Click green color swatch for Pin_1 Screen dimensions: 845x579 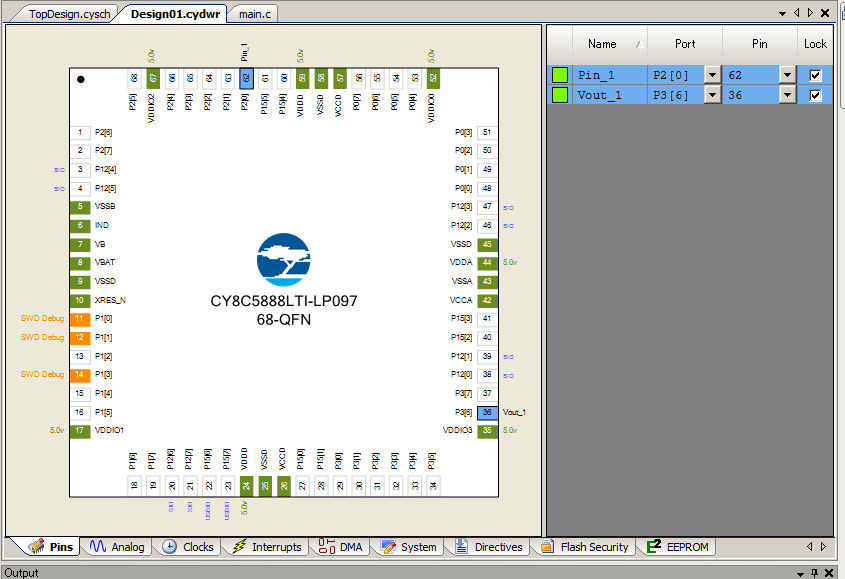[x=560, y=75]
